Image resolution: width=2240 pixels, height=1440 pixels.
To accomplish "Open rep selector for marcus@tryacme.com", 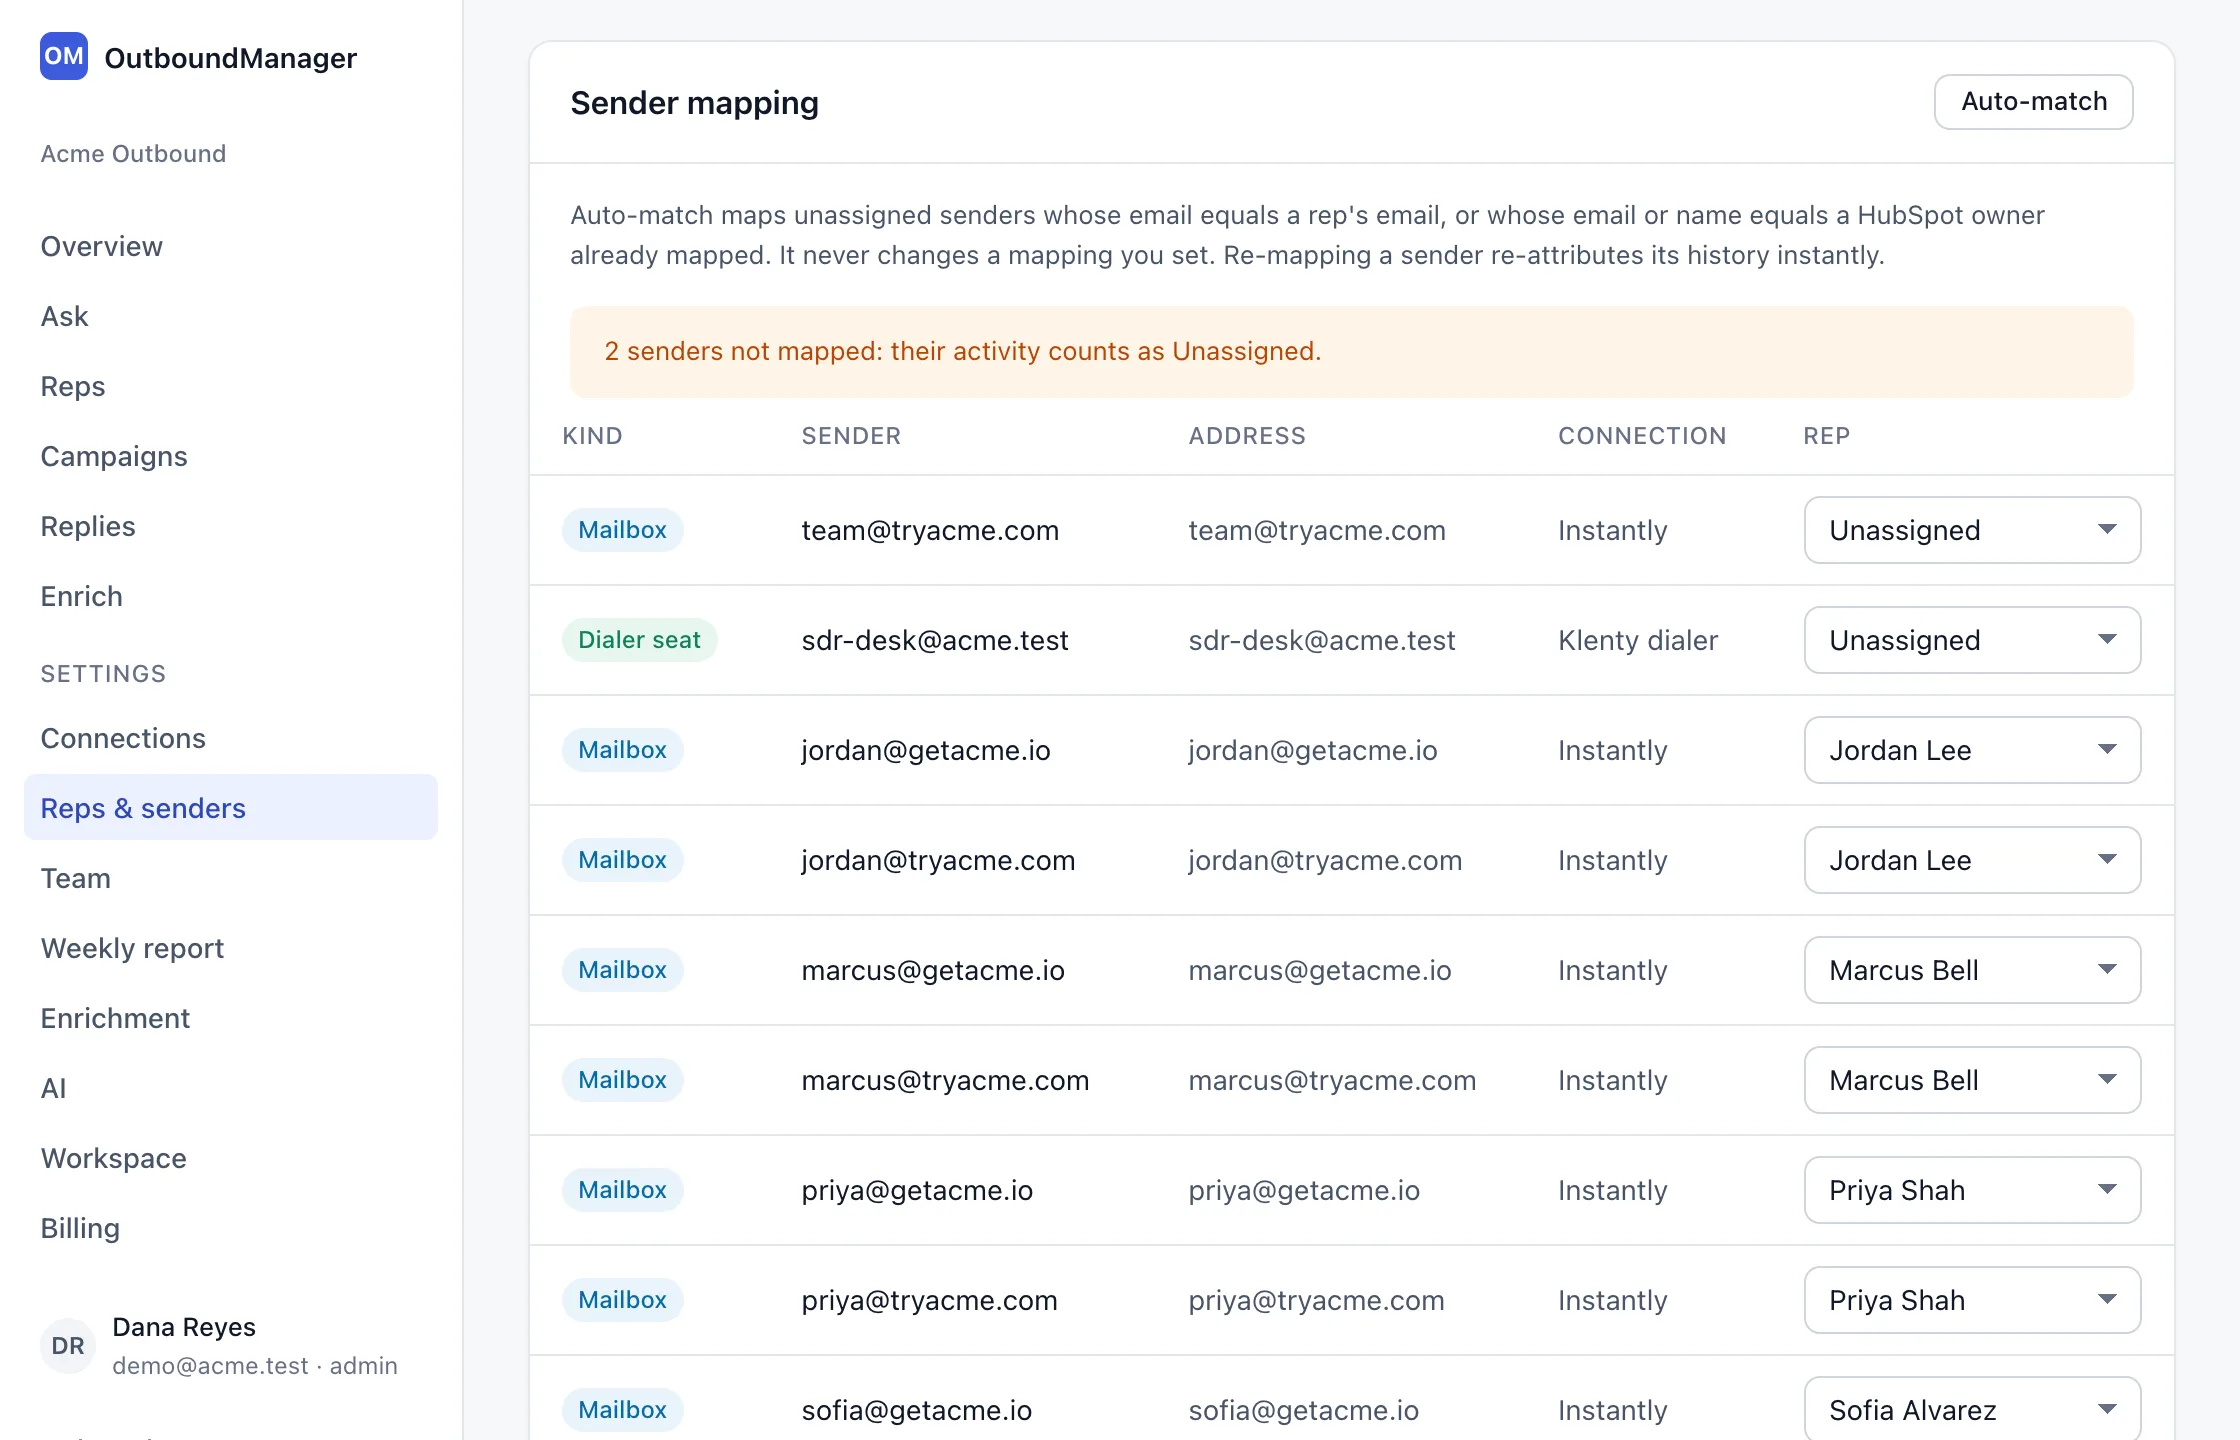I will (x=1972, y=1080).
